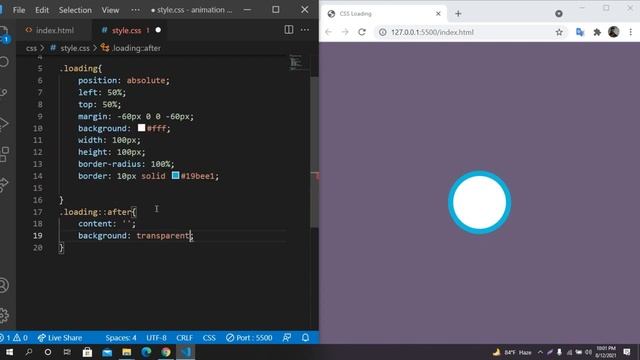Click the 'absolute' value on line 6
The height and width of the screenshot is (360, 640).
pos(146,80)
